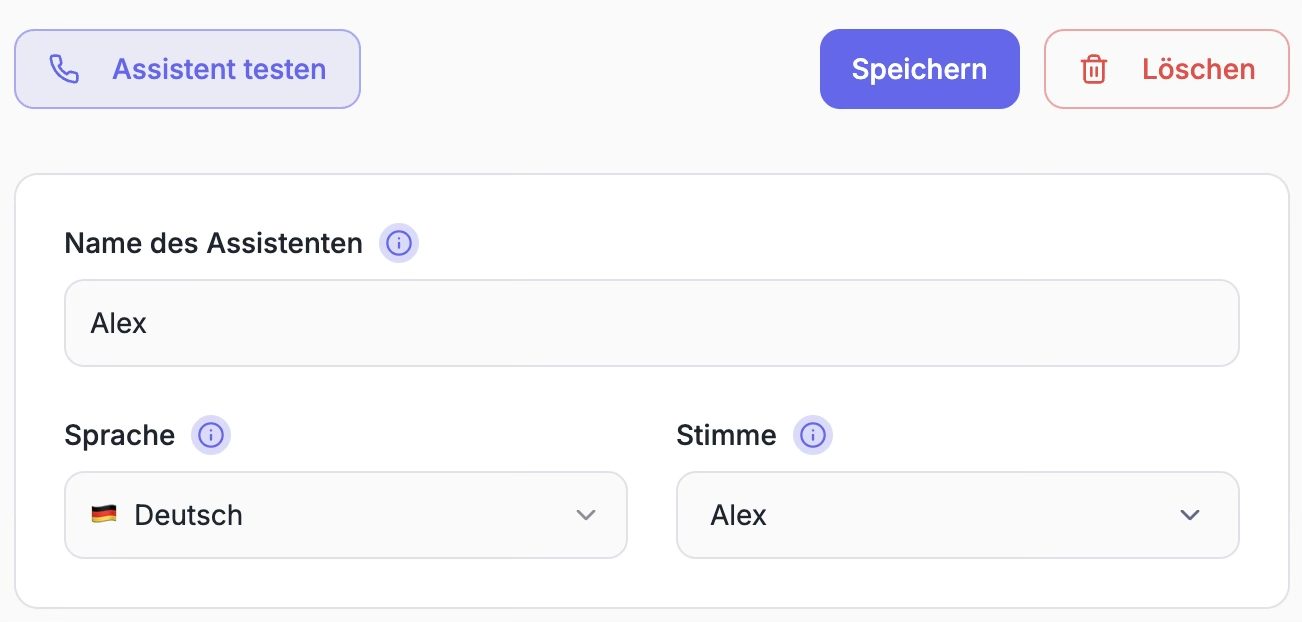Click the Löschen button text
This screenshot has height=622, width=1302.
1198,69
